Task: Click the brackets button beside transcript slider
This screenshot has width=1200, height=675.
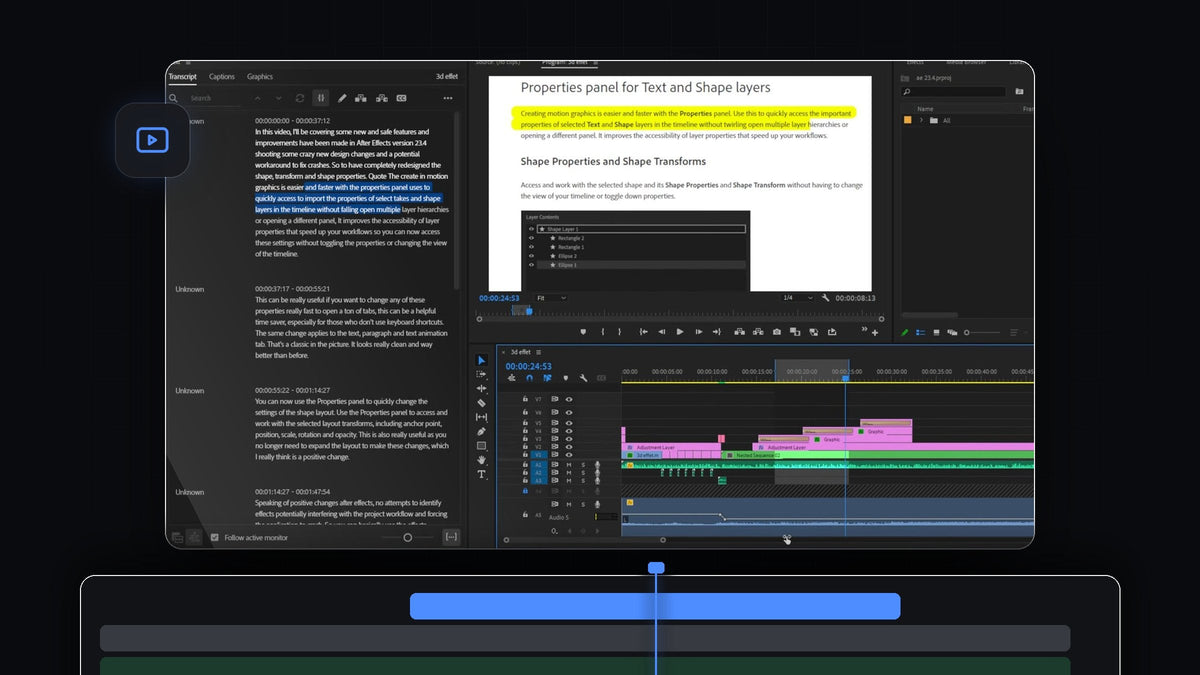Action: 451,537
